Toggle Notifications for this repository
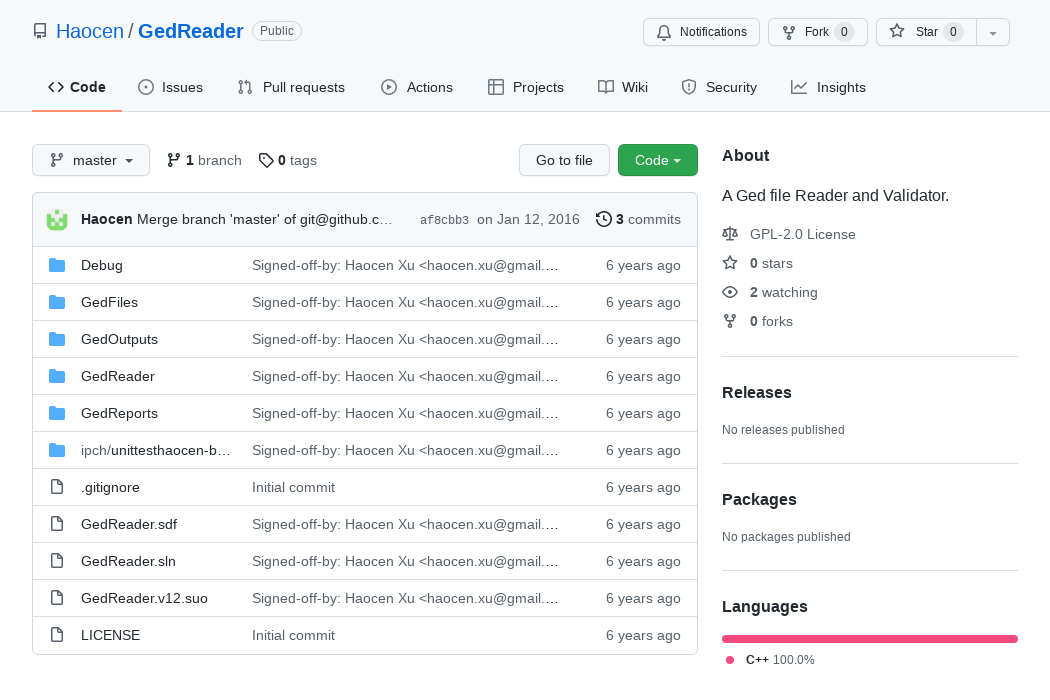Image resolution: width=1050 pixels, height=700 pixels. point(701,32)
